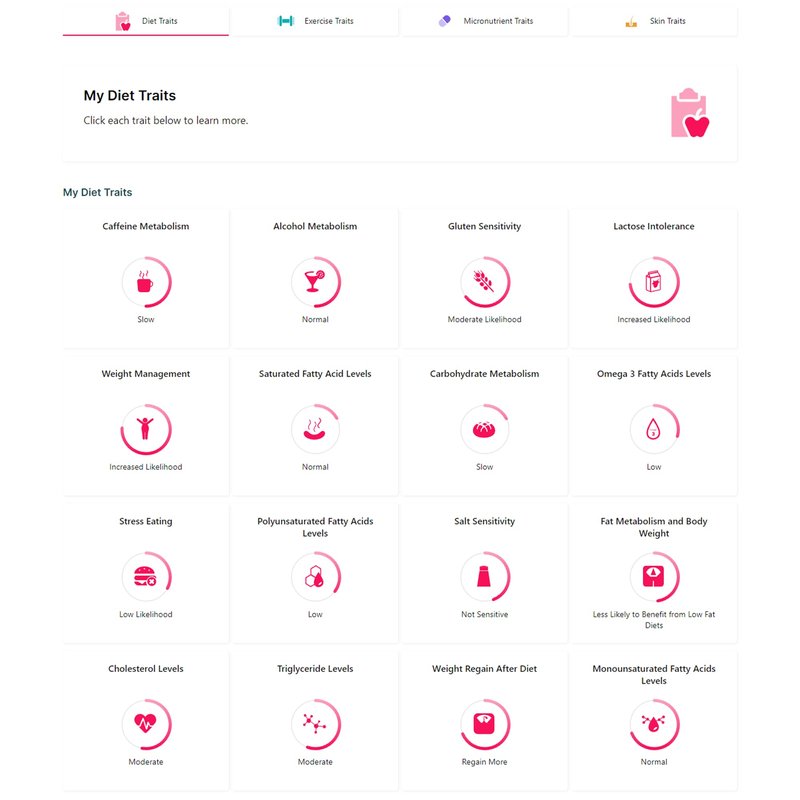Select the Salt Sensitivity shaker icon
The height and width of the screenshot is (800, 800).
click(484, 577)
